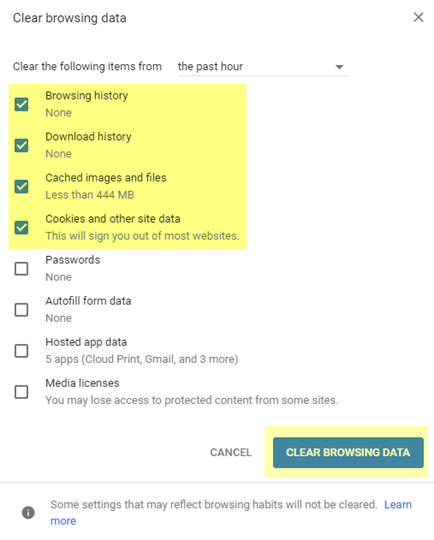The width and height of the screenshot is (434, 540).
Task: Click the time range dropdown arrow
Action: click(339, 67)
